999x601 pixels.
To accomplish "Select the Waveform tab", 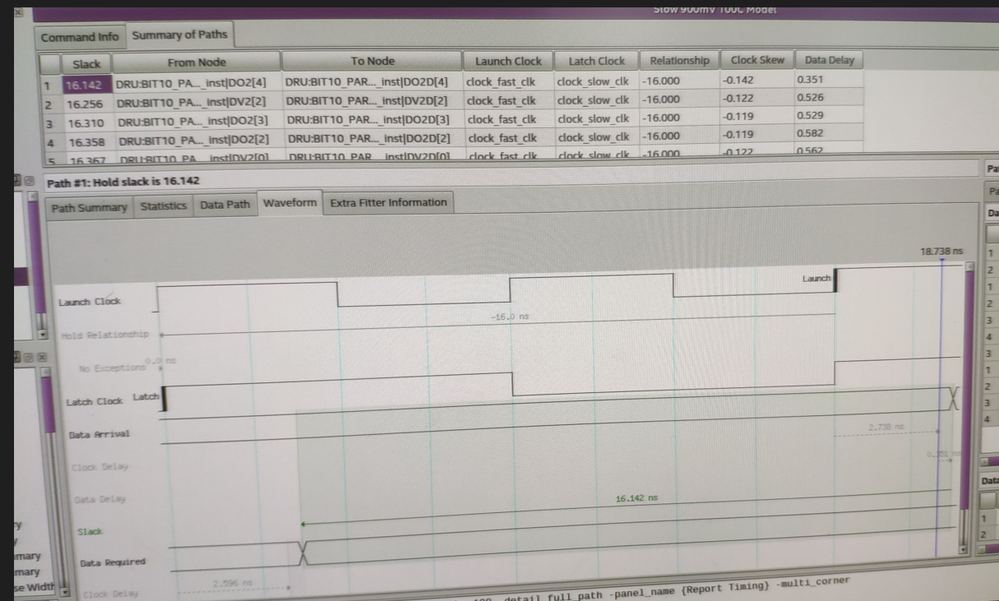I will pos(290,203).
